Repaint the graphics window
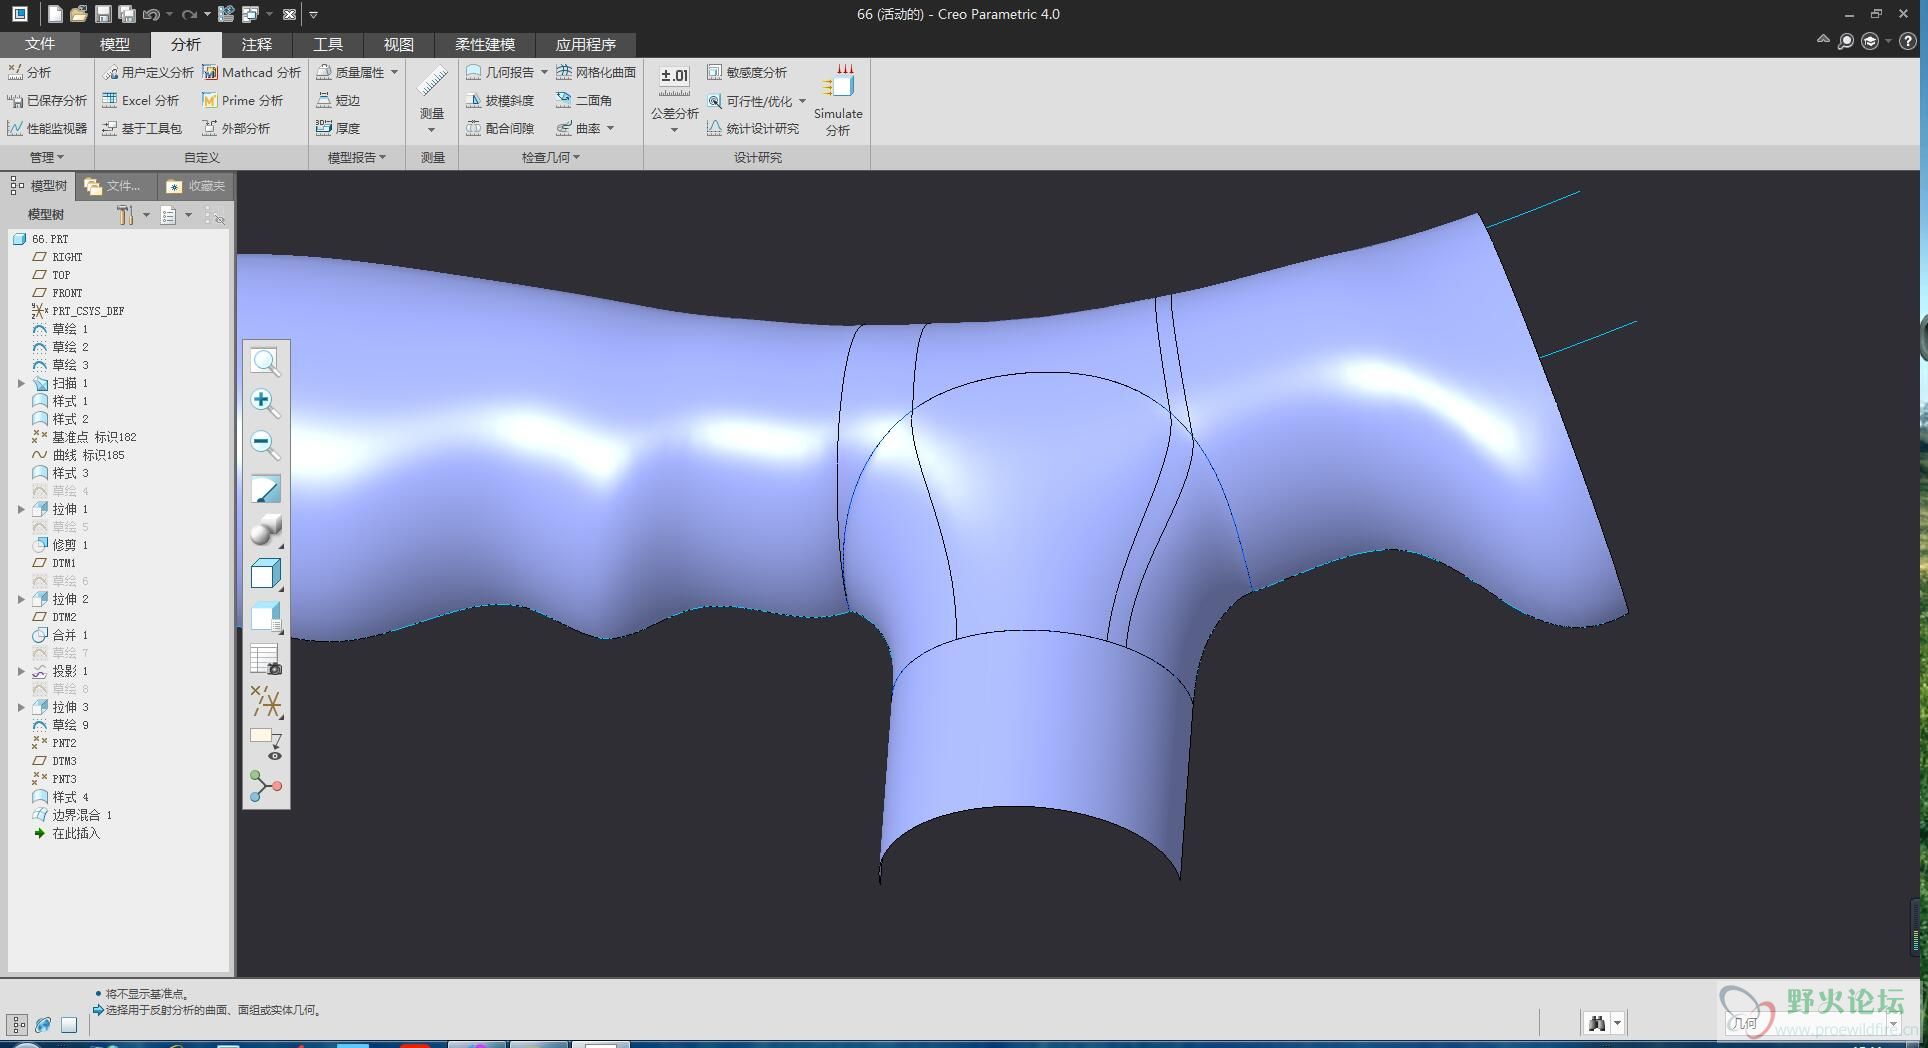The width and height of the screenshot is (1928, 1048). (265, 489)
